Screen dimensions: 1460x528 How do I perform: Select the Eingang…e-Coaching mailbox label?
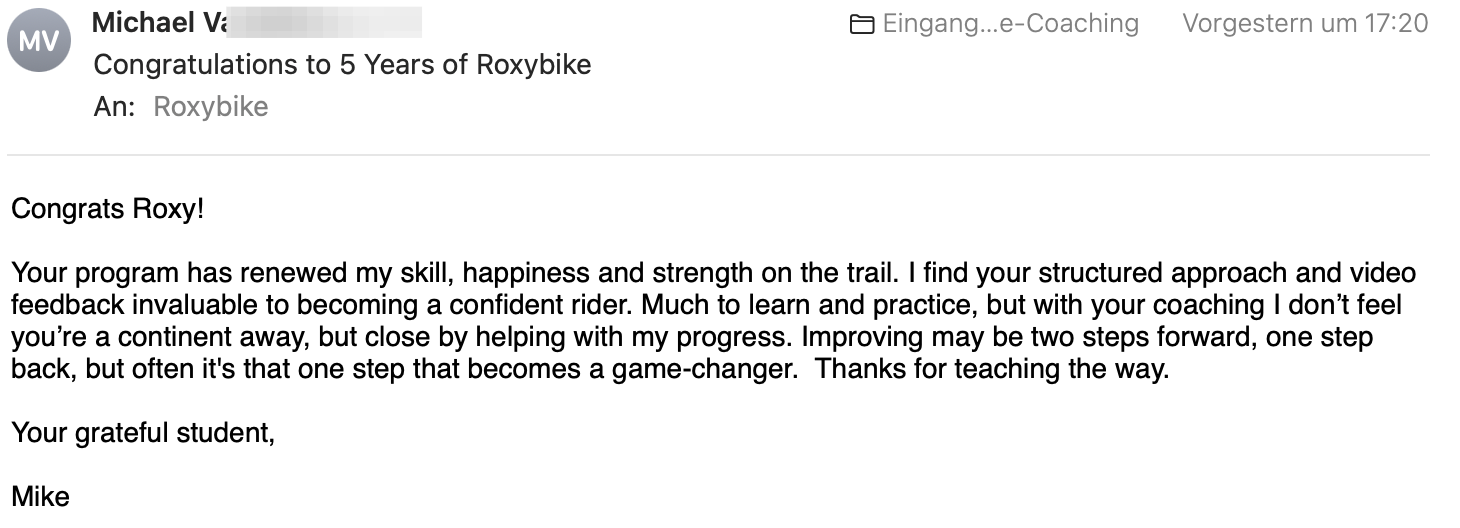[1010, 23]
